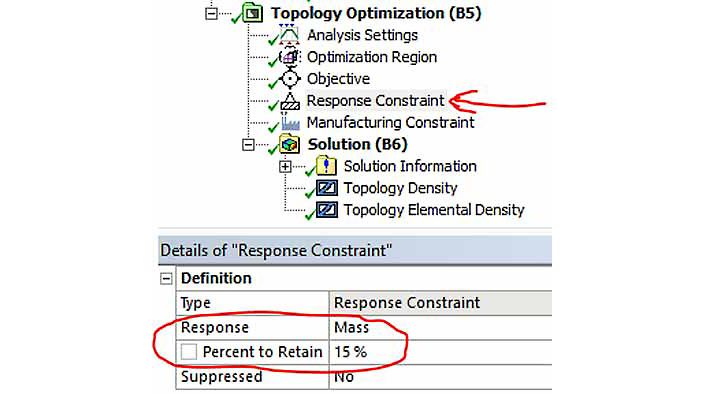Image resolution: width=704 pixels, height=394 pixels.
Task: Collapse the Solution (B6) branch
Action: coord(248,144)
